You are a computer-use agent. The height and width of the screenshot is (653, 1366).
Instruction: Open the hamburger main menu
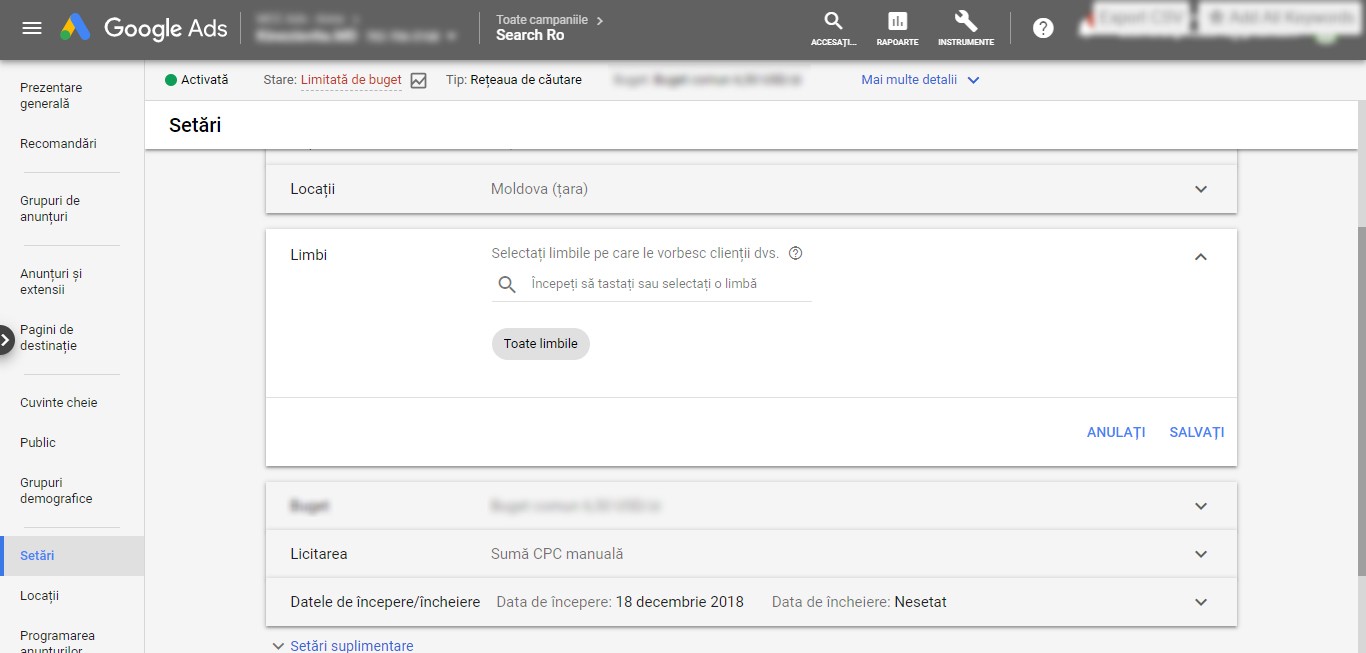click(32, 28)
